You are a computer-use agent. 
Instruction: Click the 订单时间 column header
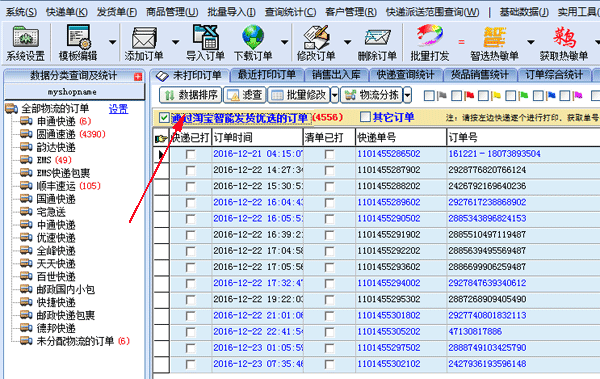[257, 137]
